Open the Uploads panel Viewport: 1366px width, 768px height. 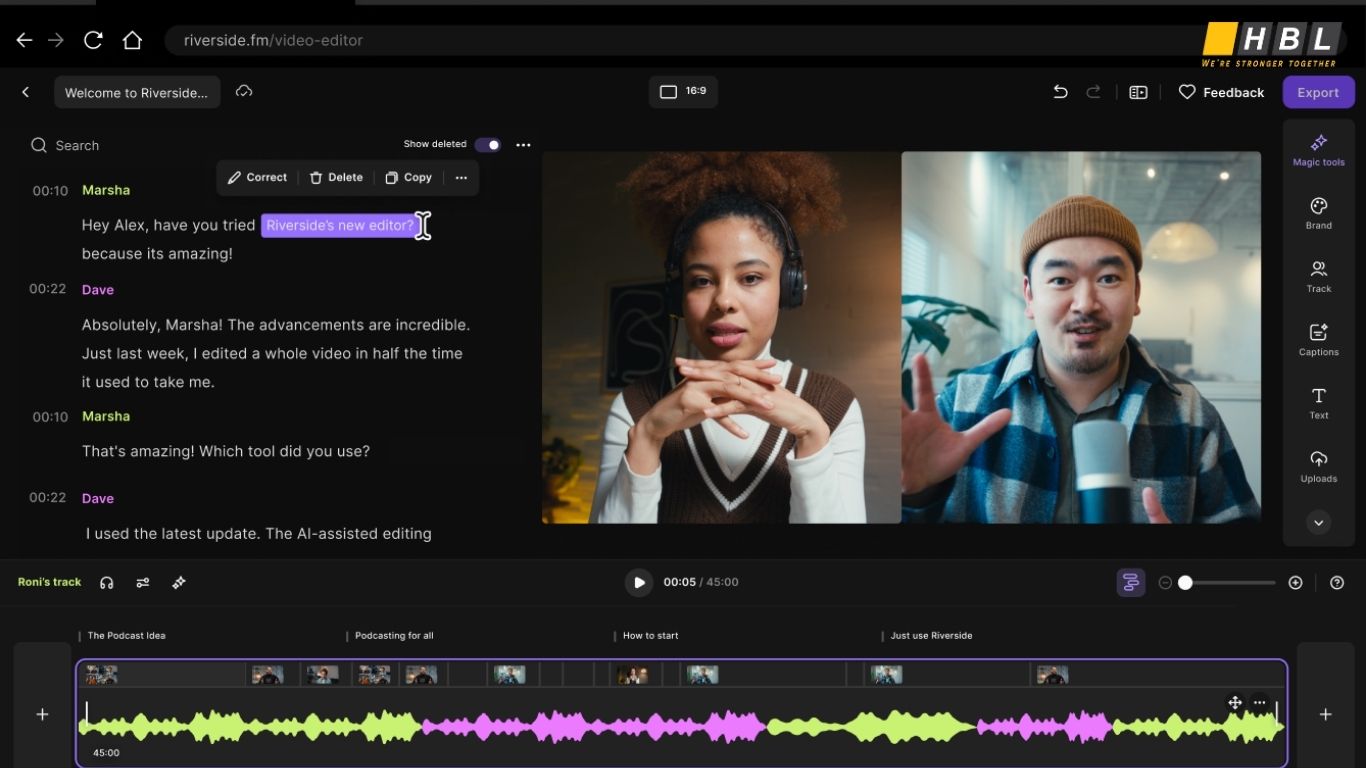(1318, 466)
